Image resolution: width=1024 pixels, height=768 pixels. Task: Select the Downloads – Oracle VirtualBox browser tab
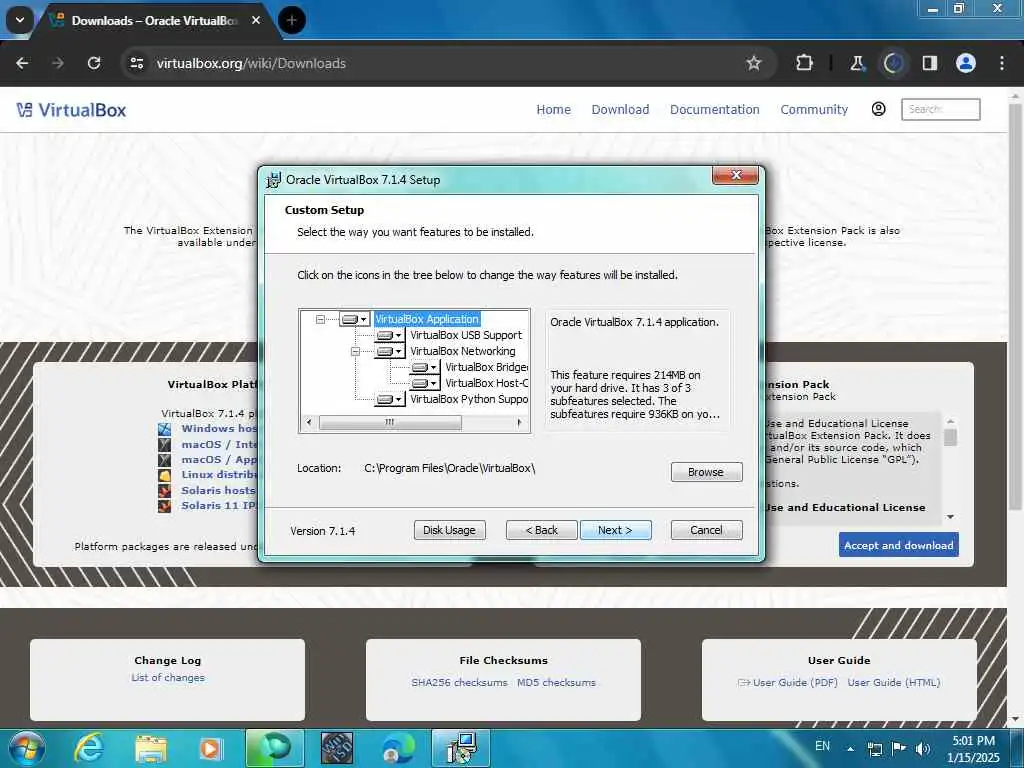tap(154, 21)
